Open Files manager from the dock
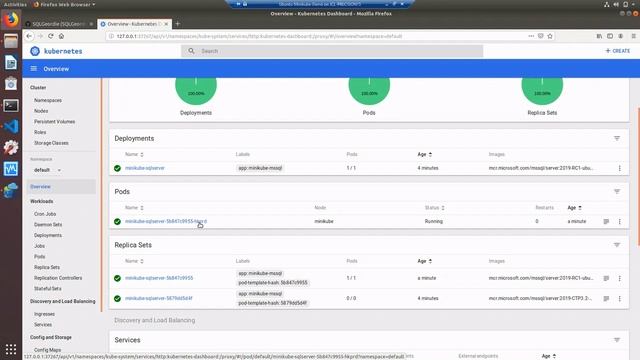This screenshot has width=640, height=360. point(11,41)
